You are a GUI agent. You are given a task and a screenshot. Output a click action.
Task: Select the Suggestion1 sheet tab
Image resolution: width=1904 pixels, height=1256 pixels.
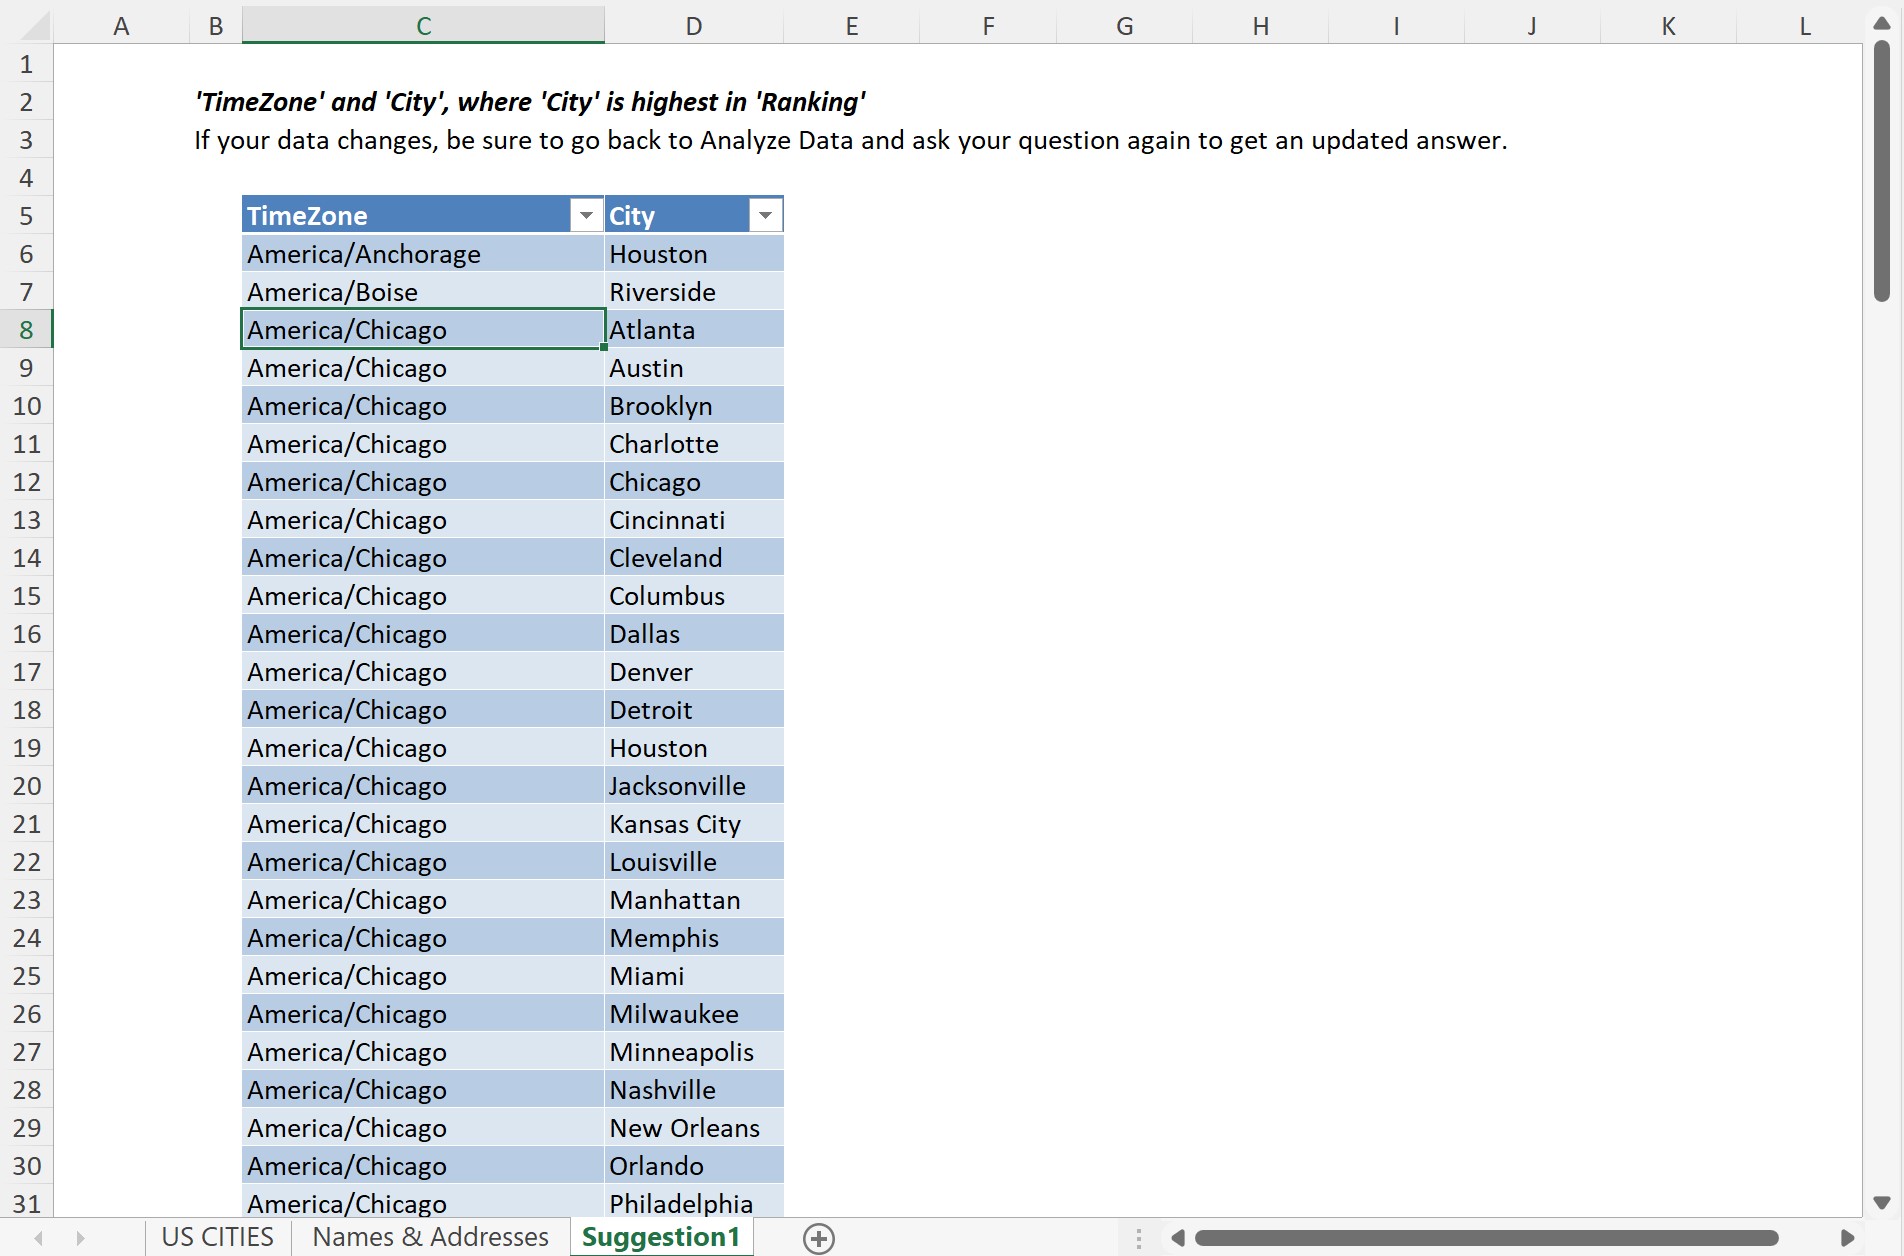(x=660, y=1237)
